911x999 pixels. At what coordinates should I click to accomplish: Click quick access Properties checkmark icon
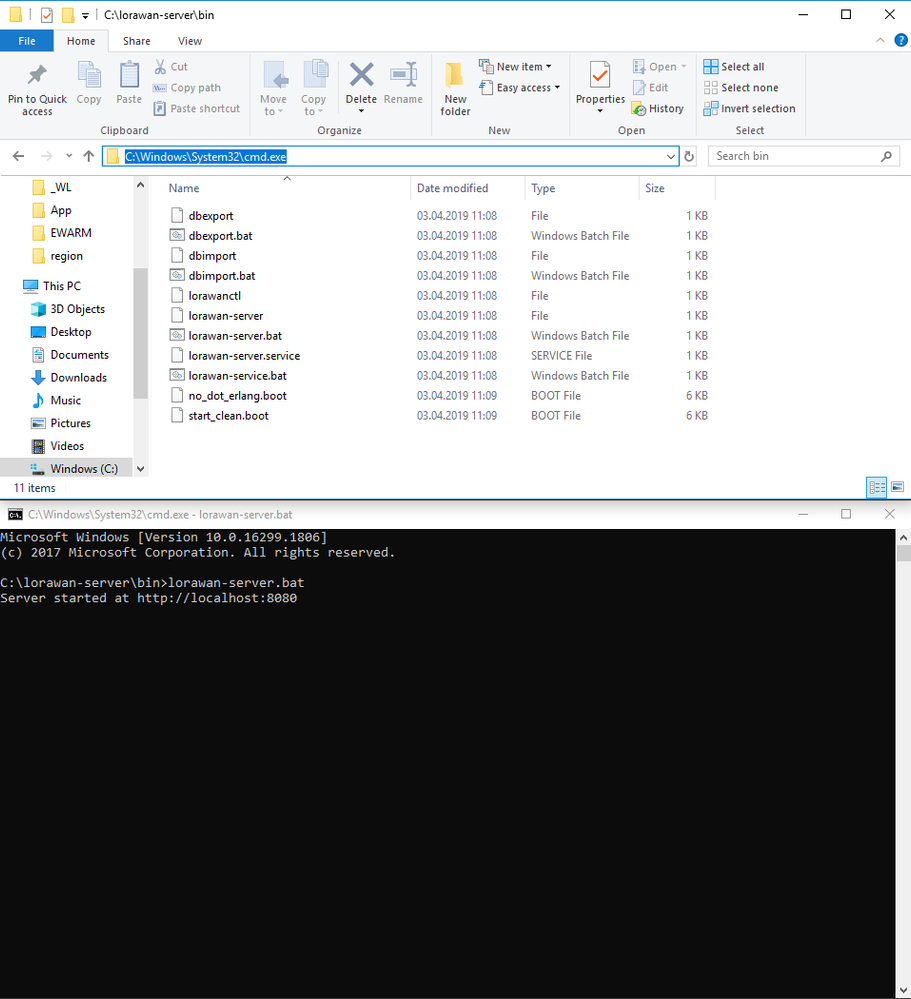(47, 15)
